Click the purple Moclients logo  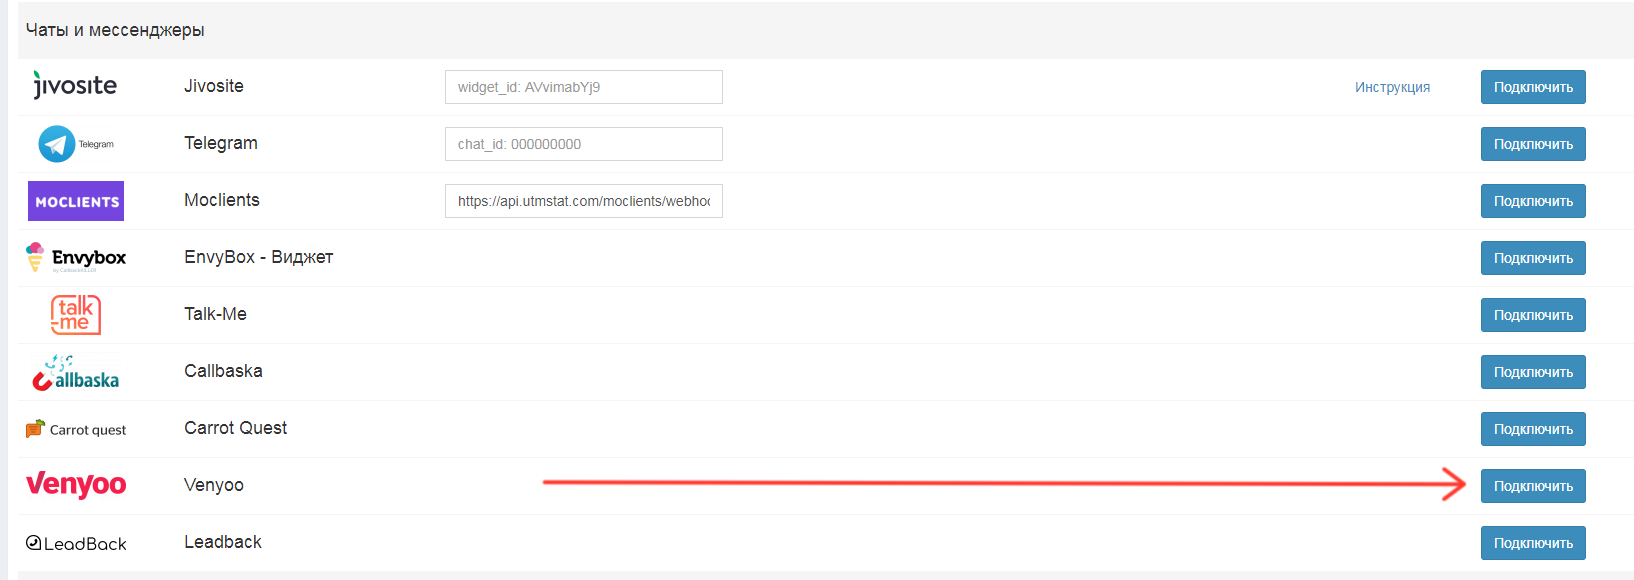76,201
